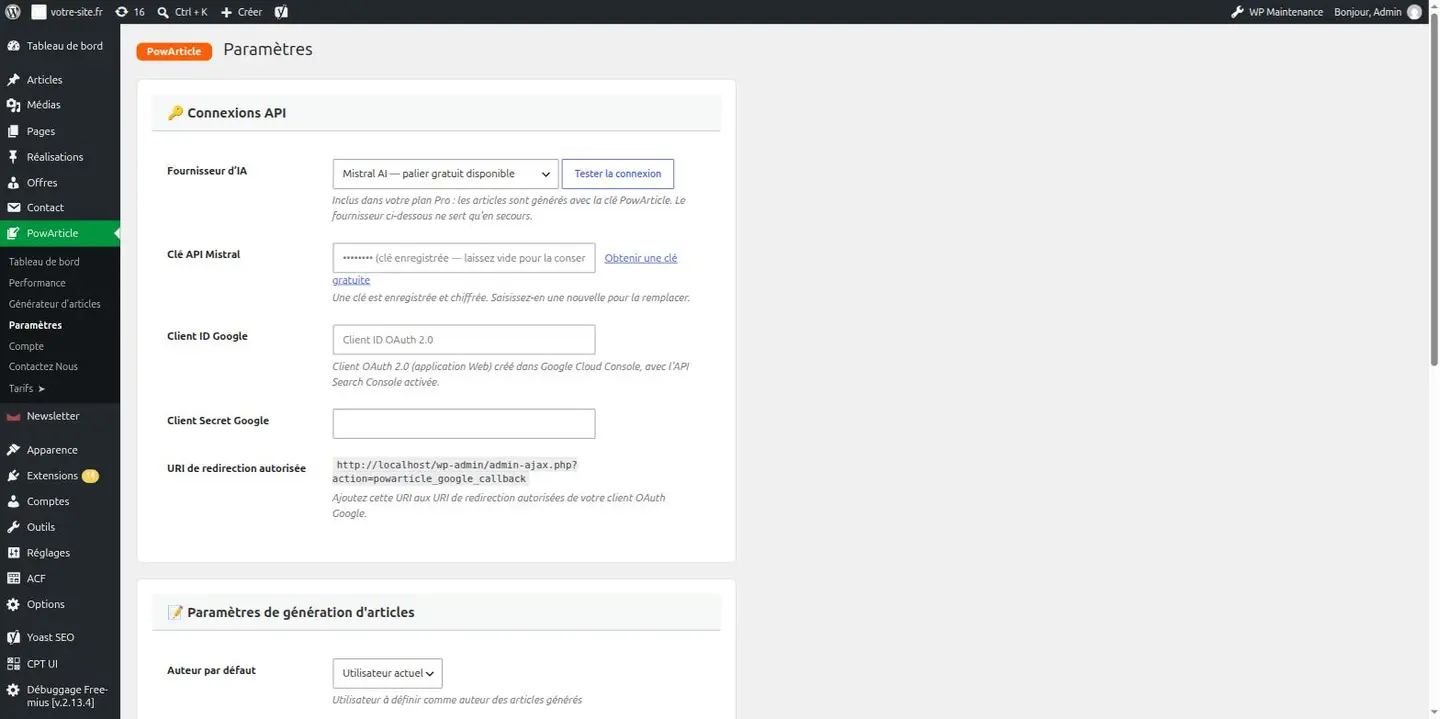Click the Articles pin icon
1440x719 pixels.
coord(13,80)
